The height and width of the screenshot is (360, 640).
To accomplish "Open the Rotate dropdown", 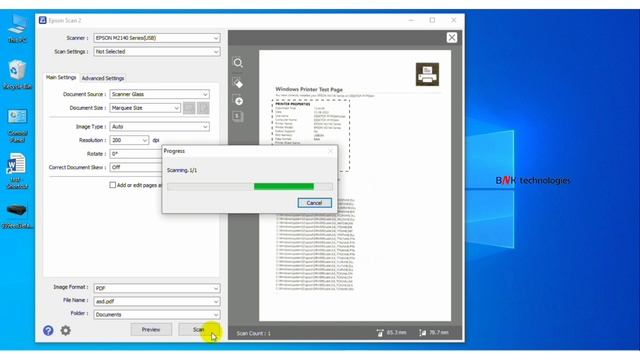I will (136, 154).
